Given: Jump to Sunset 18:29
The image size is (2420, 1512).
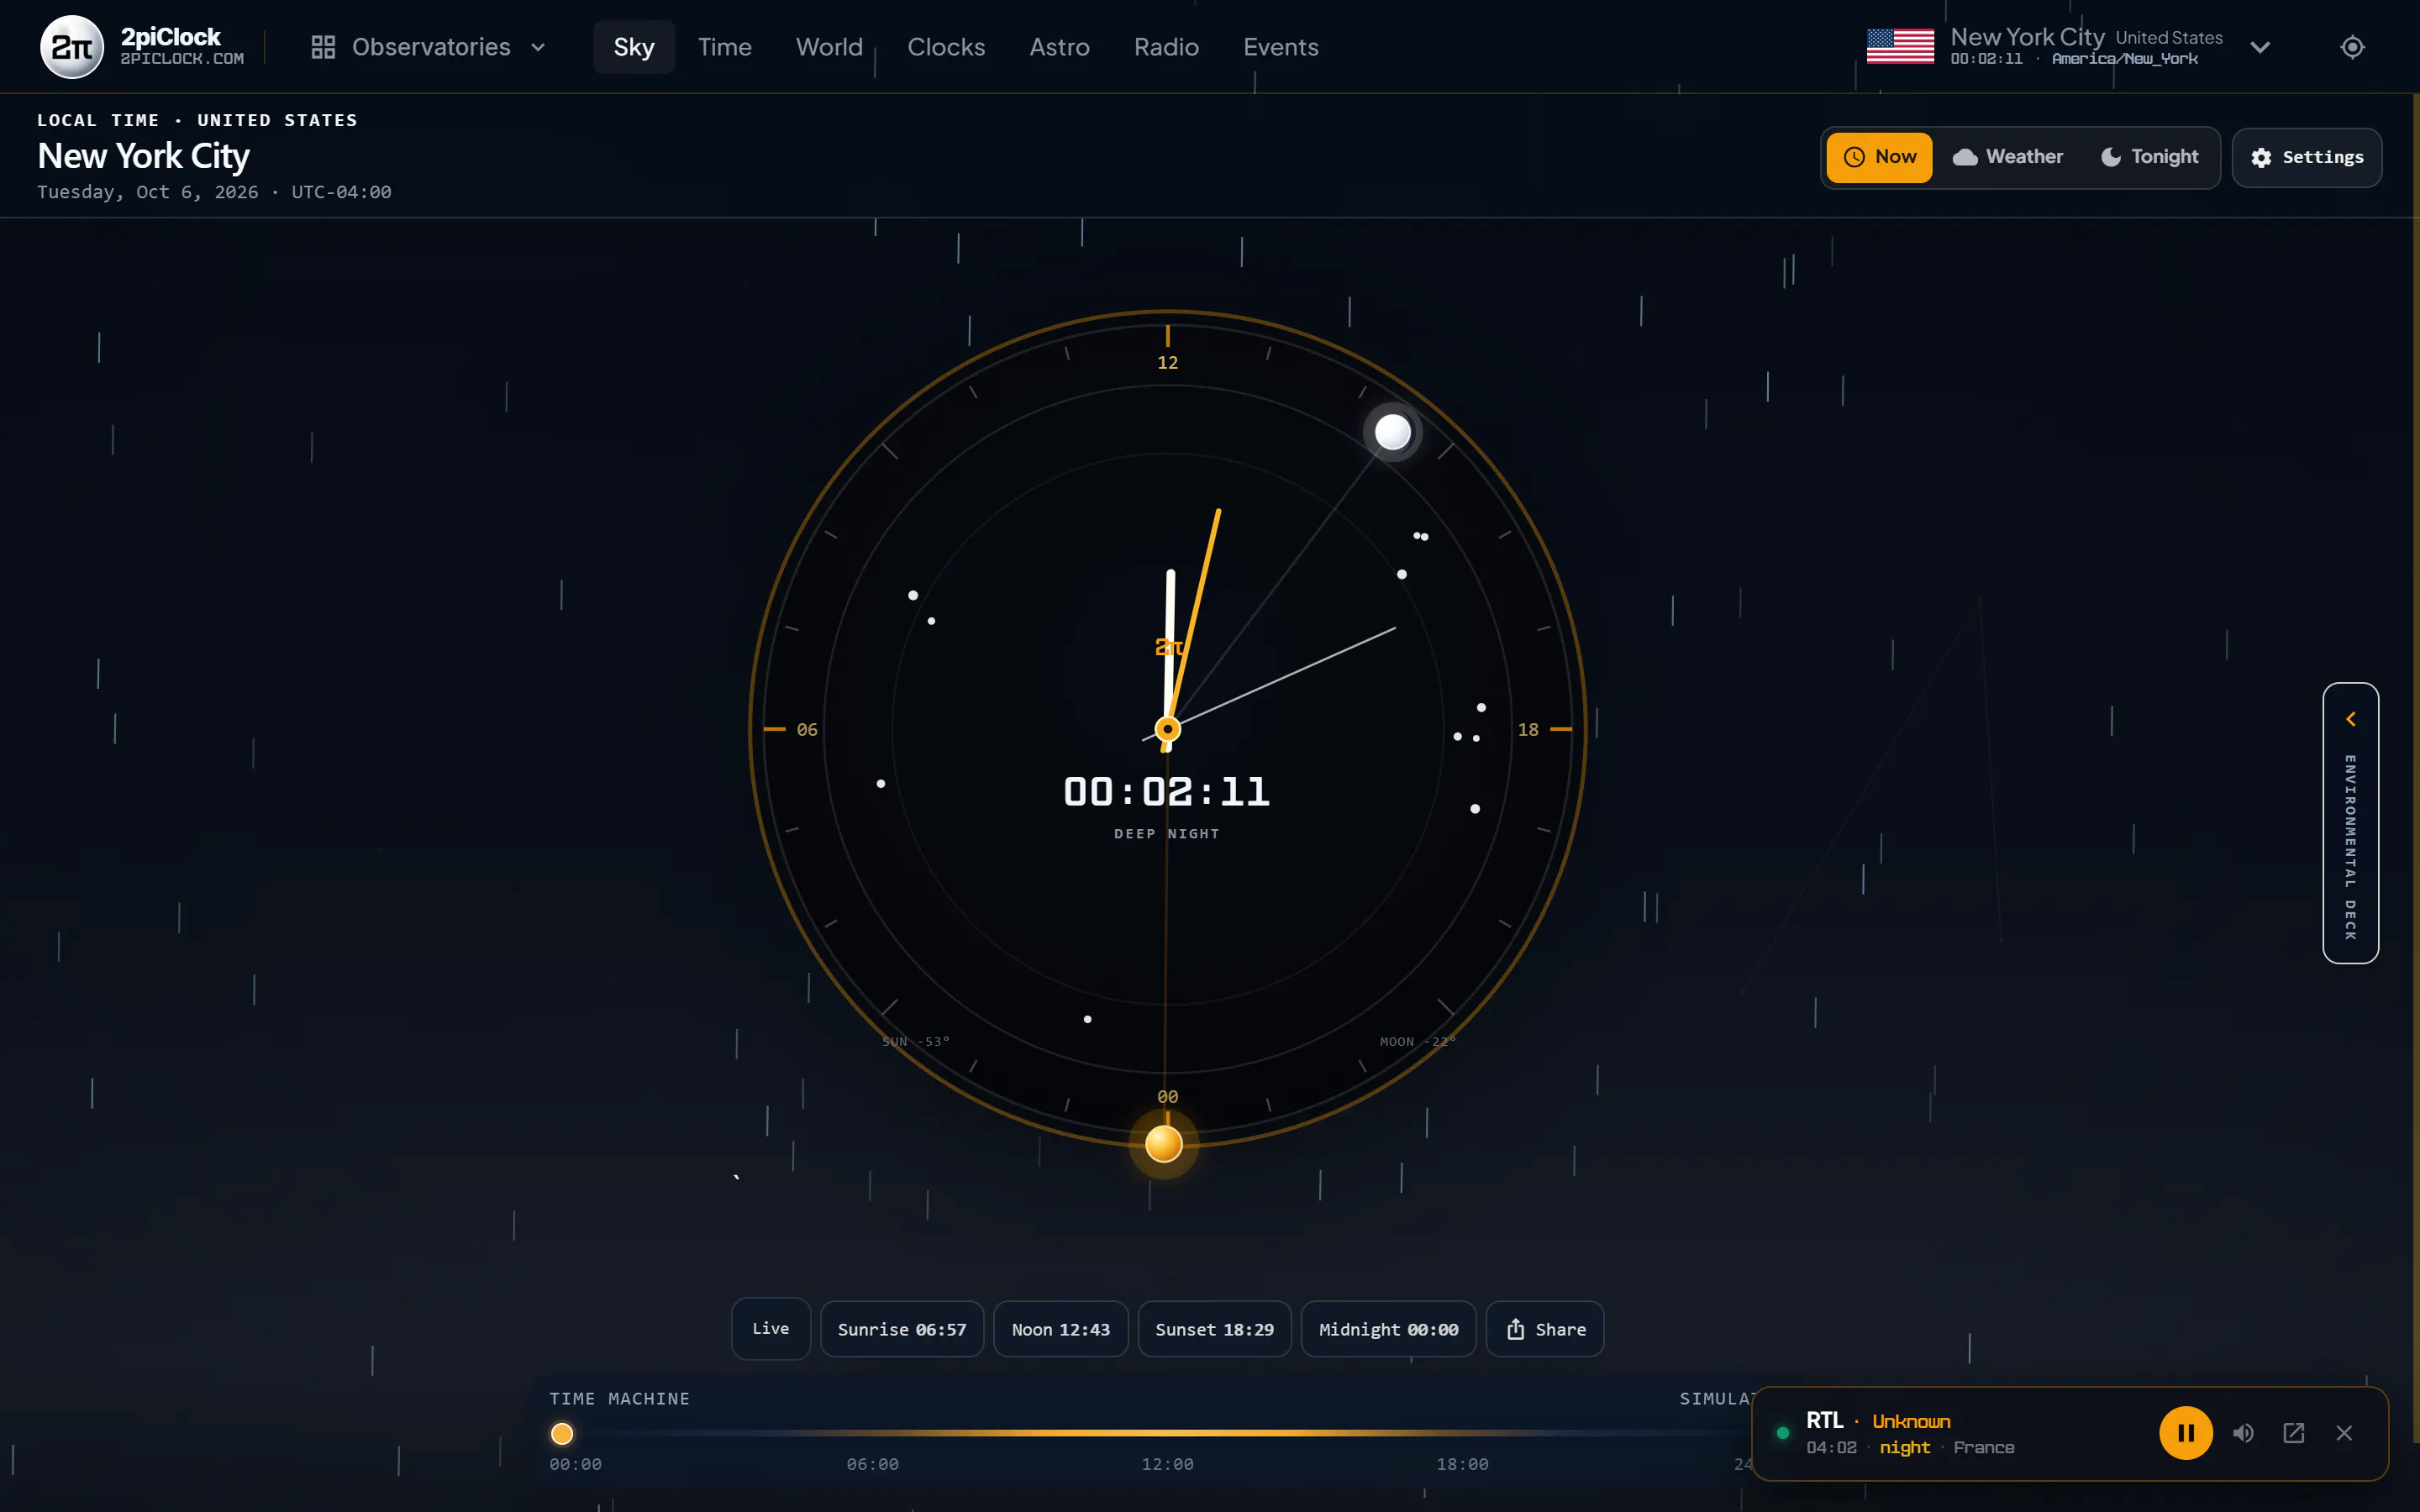Looking at the screenshot, I should coord(1214,1329).
